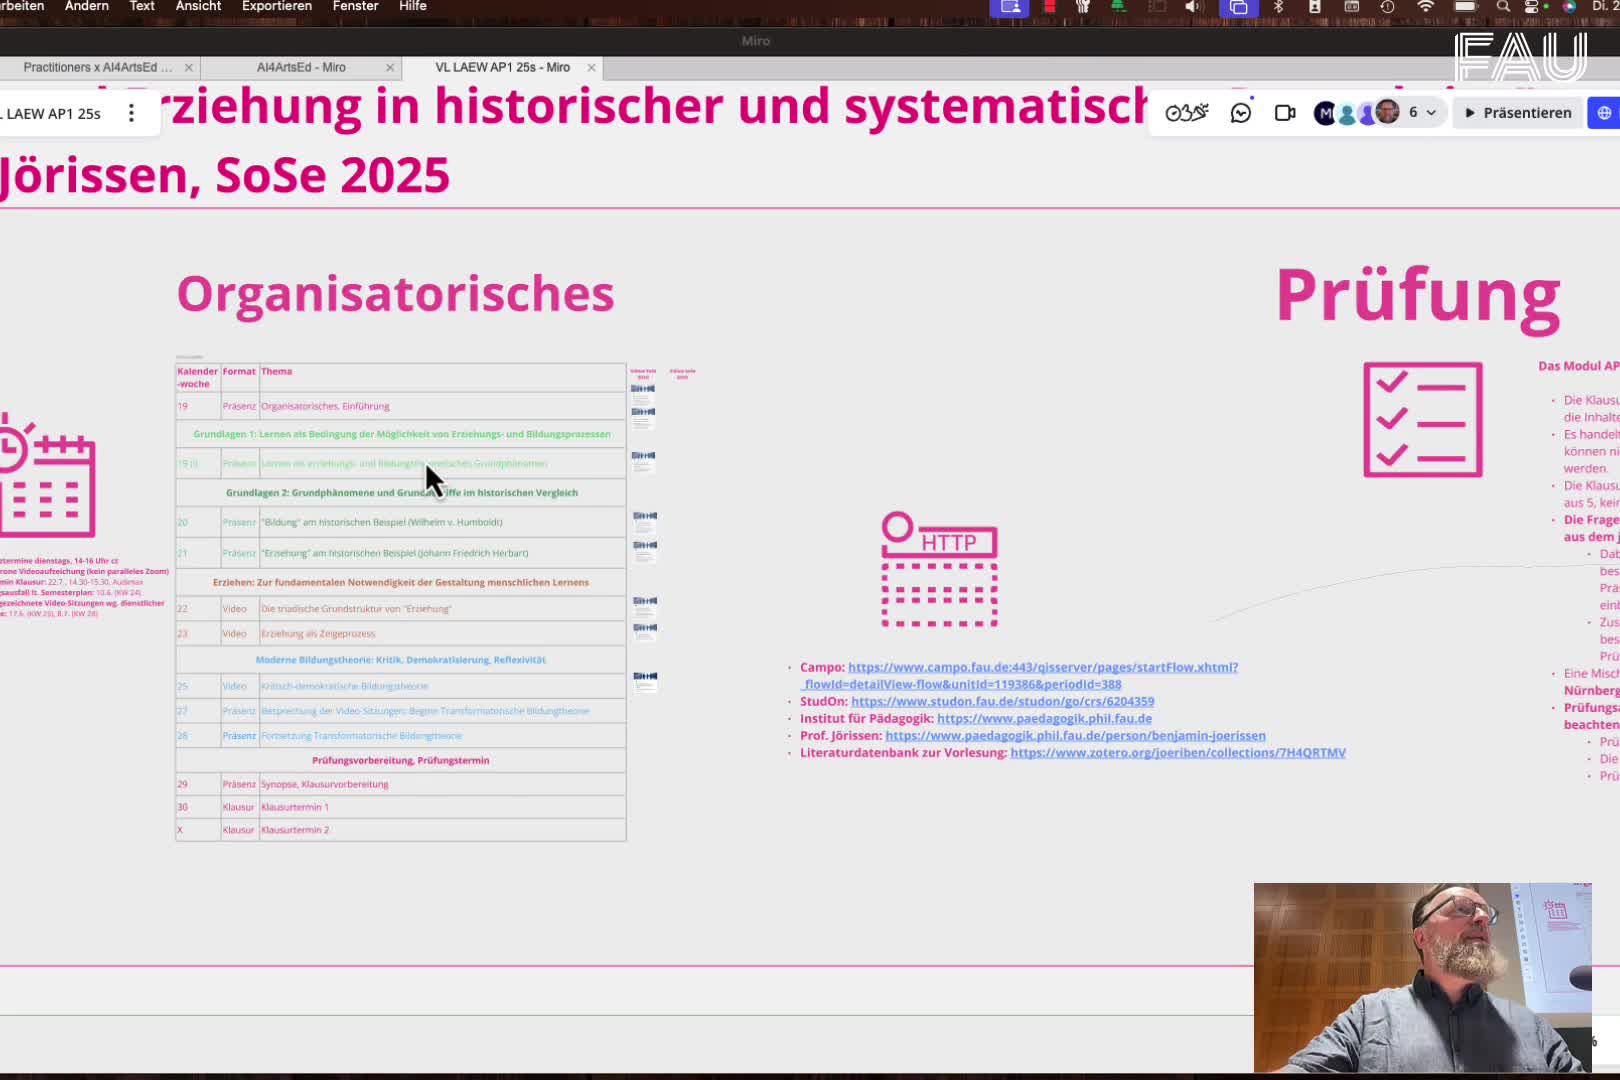1620x1080 pixels.
Task: Open the Exportieren menu
Action: point(277,7)
